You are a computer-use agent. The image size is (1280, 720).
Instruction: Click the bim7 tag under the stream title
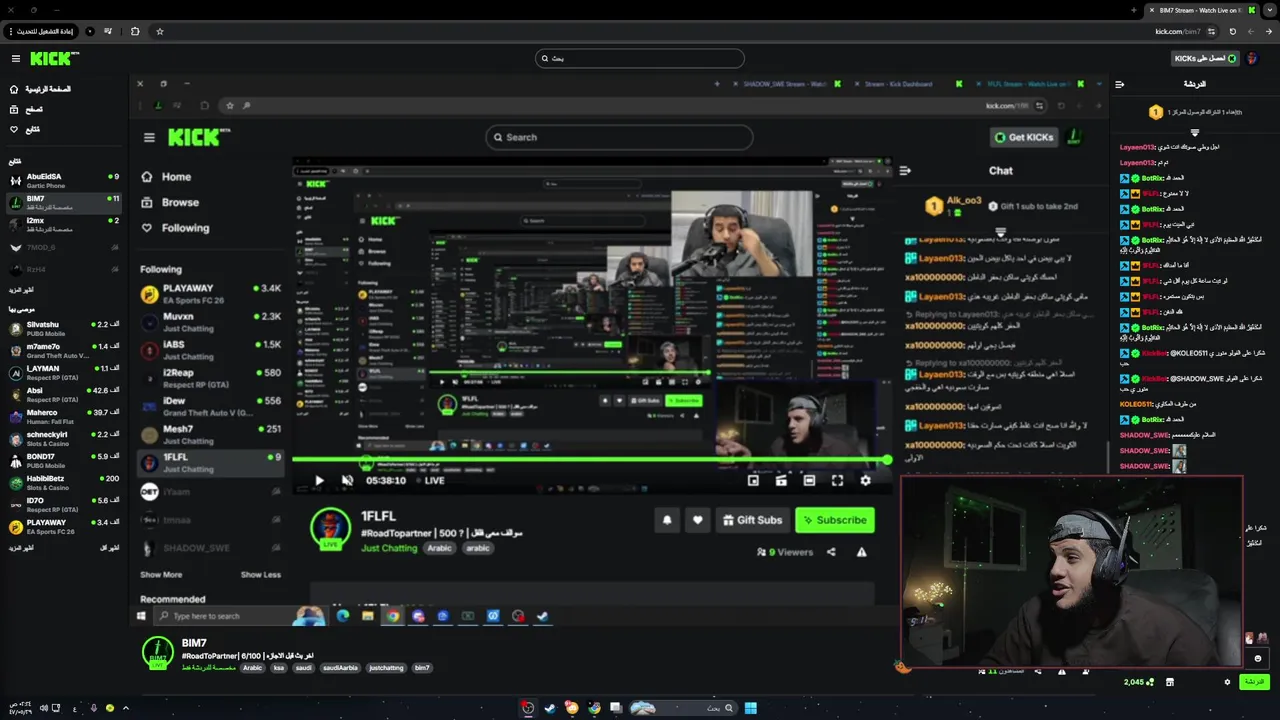pyautogui.click(x=422, y=668)
